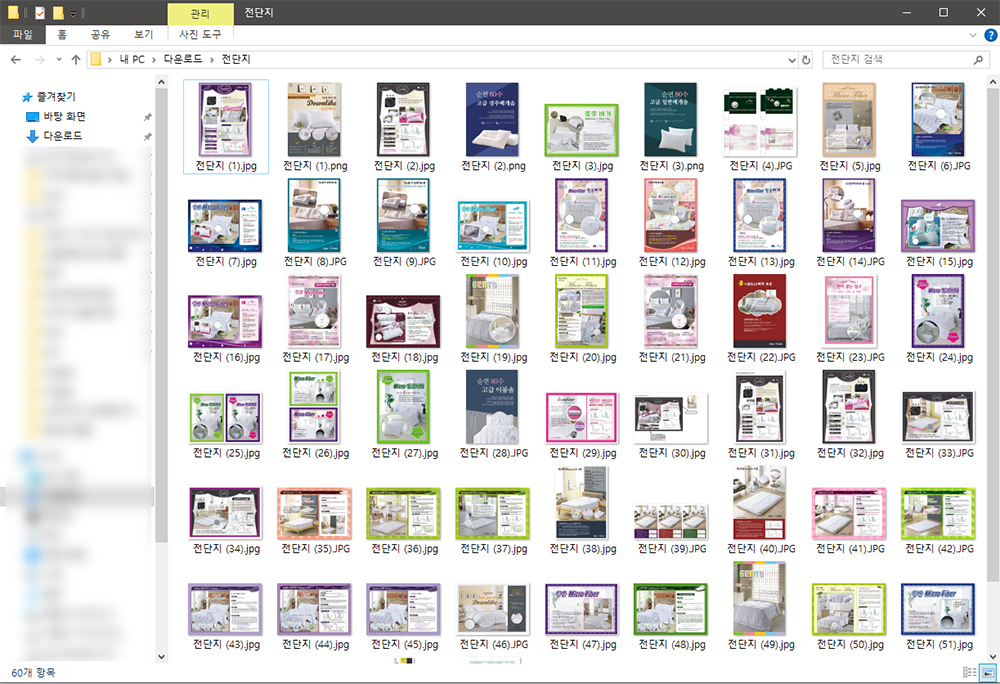This screenshot has height=684, width=1000.
Task: Select 바탕 화면 in the navigation pane
Action: (x=65, y=116)
